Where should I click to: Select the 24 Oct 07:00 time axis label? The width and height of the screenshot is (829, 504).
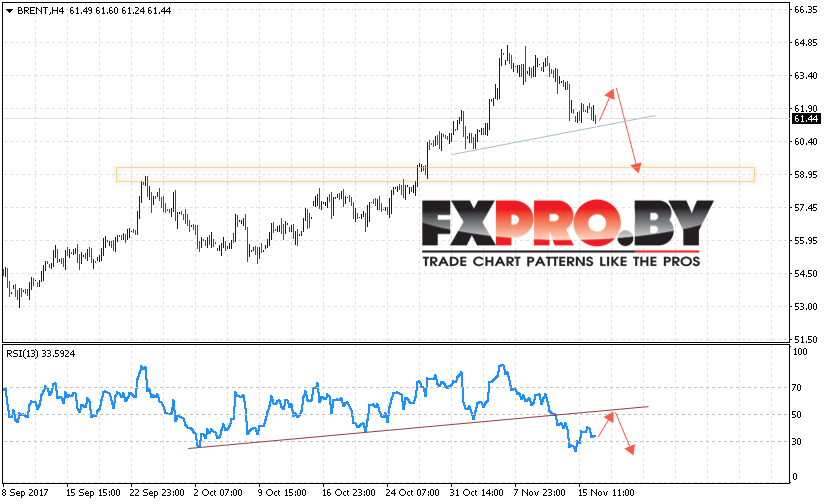[x=412, y=493]
